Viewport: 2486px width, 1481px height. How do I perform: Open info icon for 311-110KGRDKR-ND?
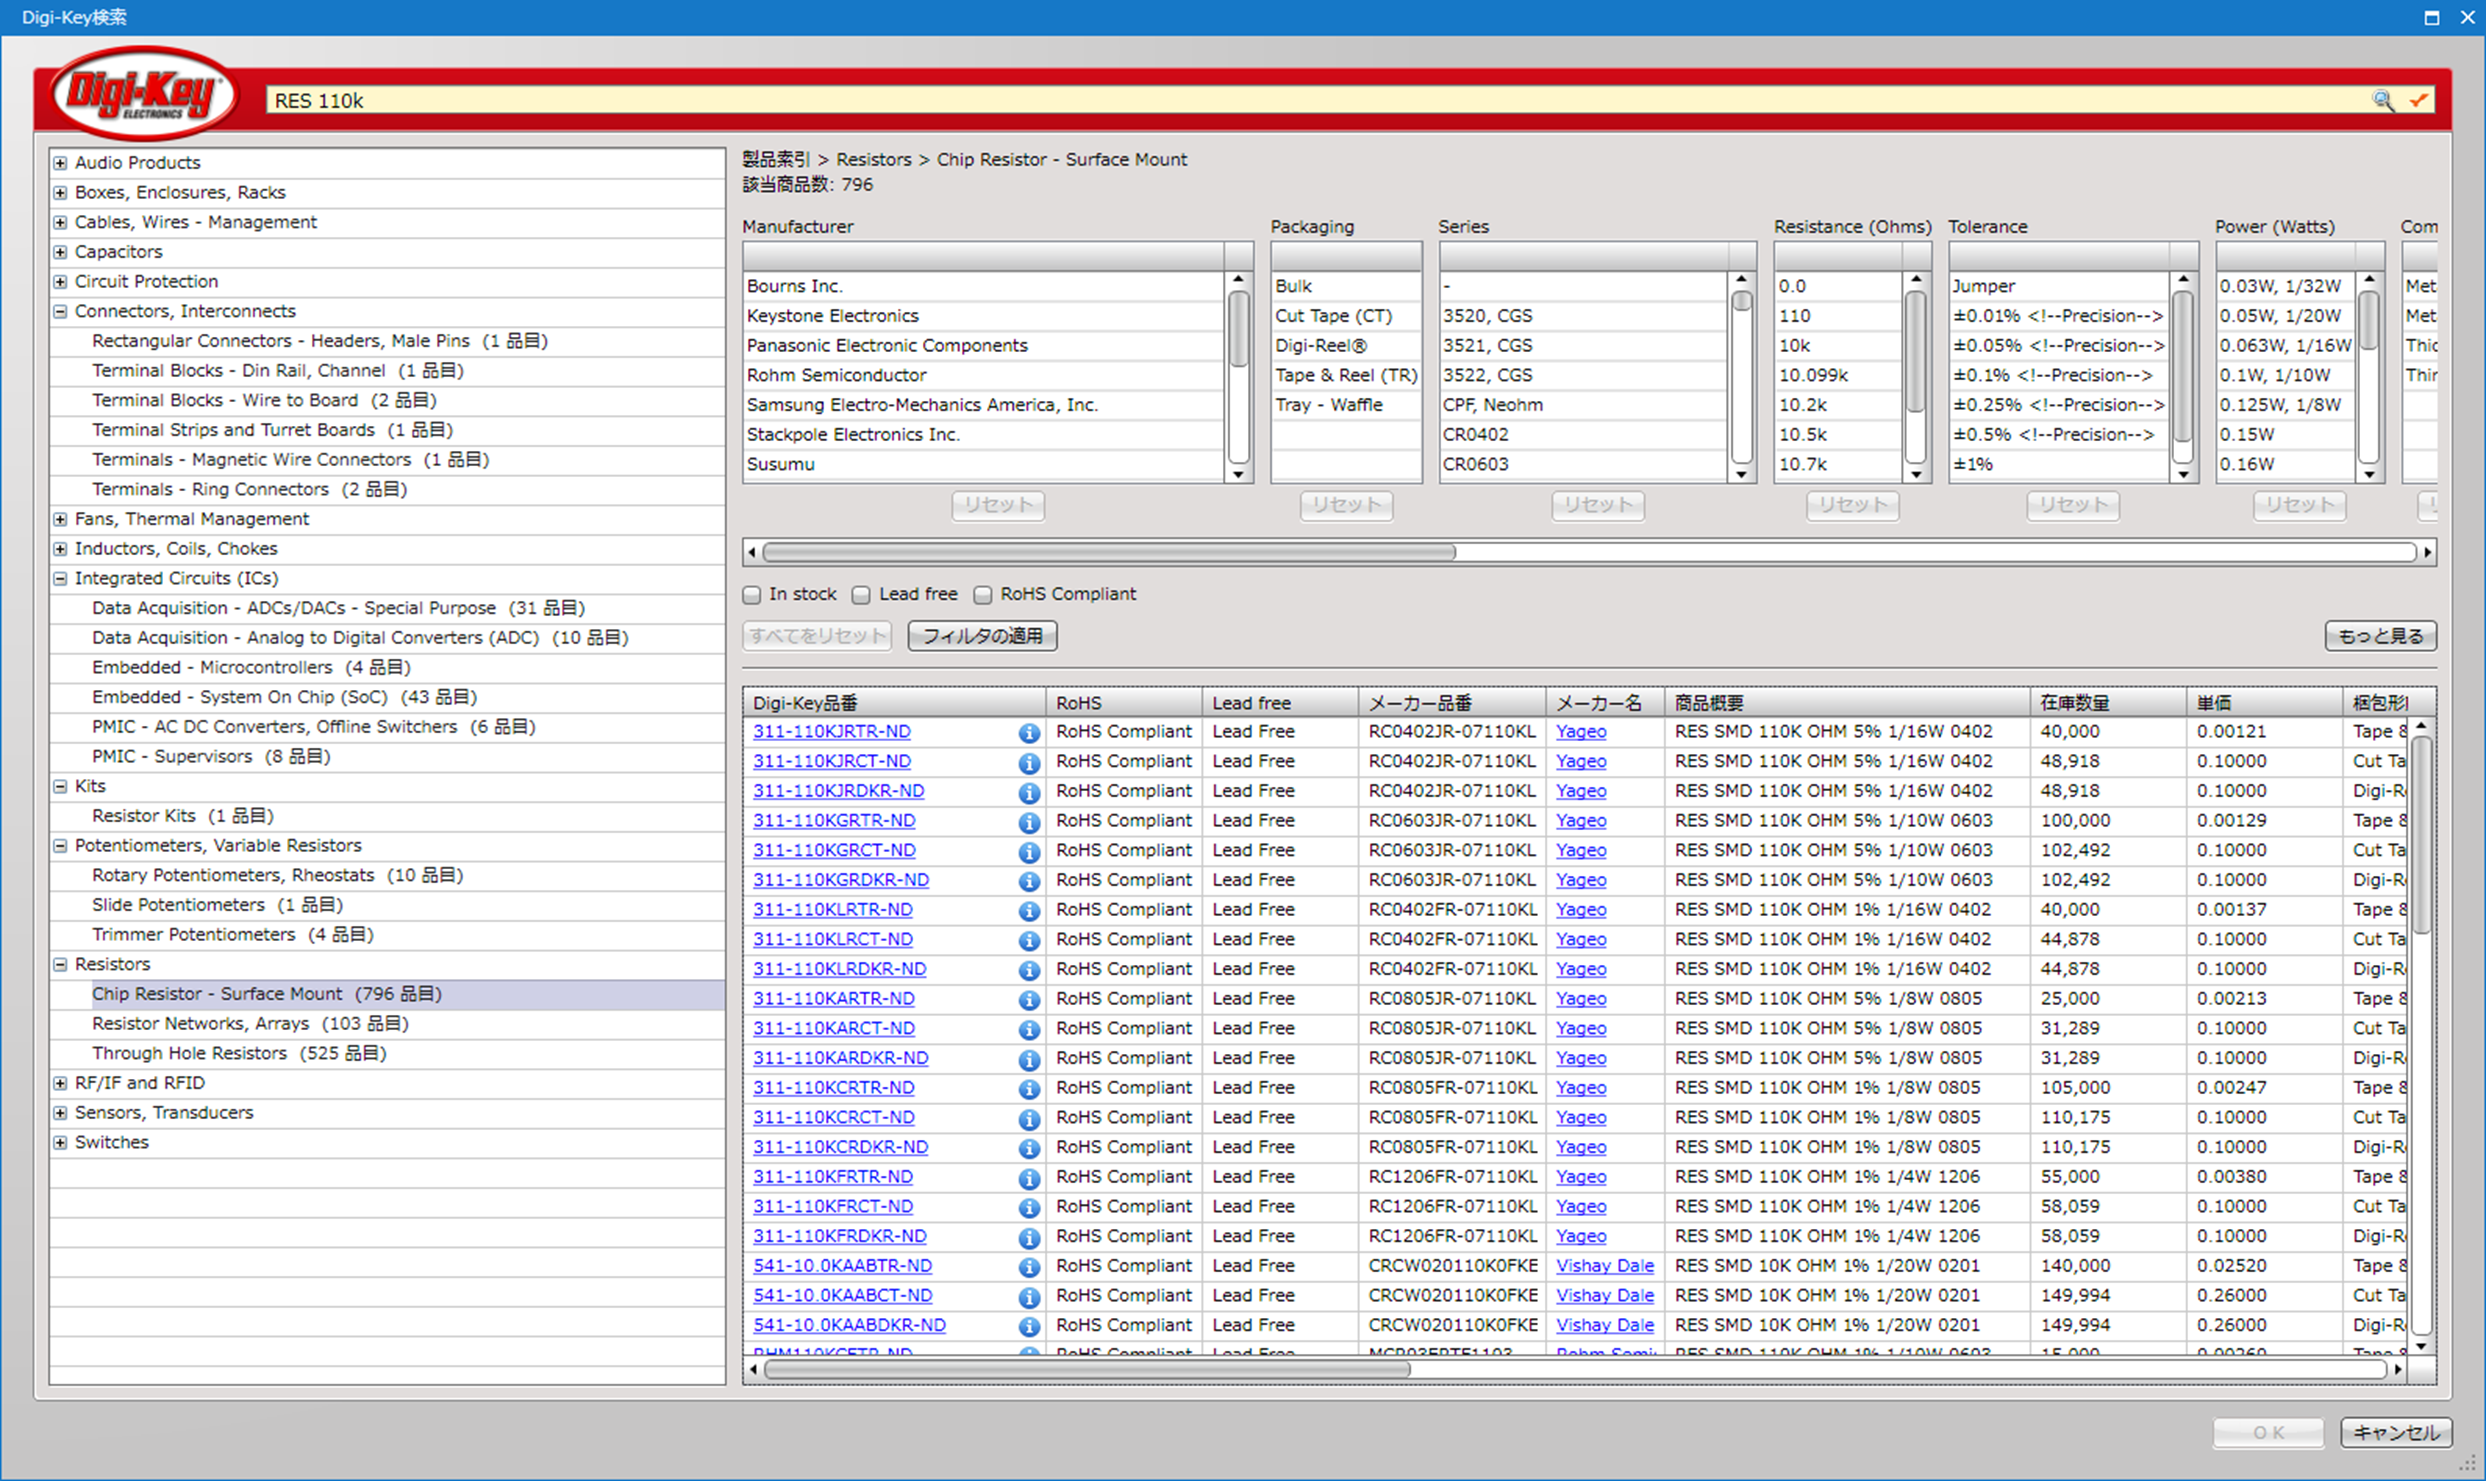[x=1028, y=882]
